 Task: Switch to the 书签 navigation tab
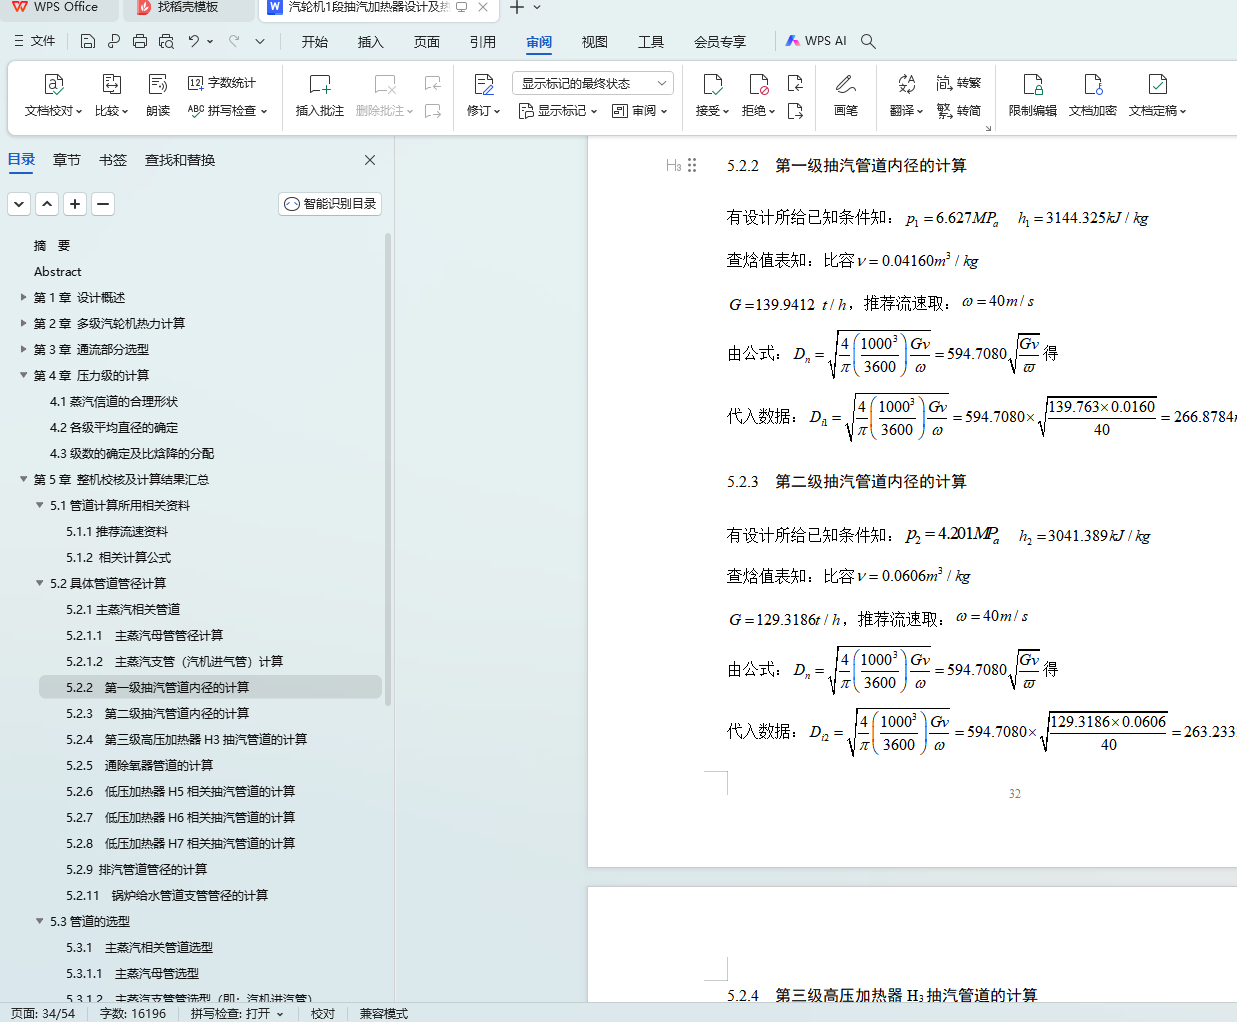coord(113,160)
